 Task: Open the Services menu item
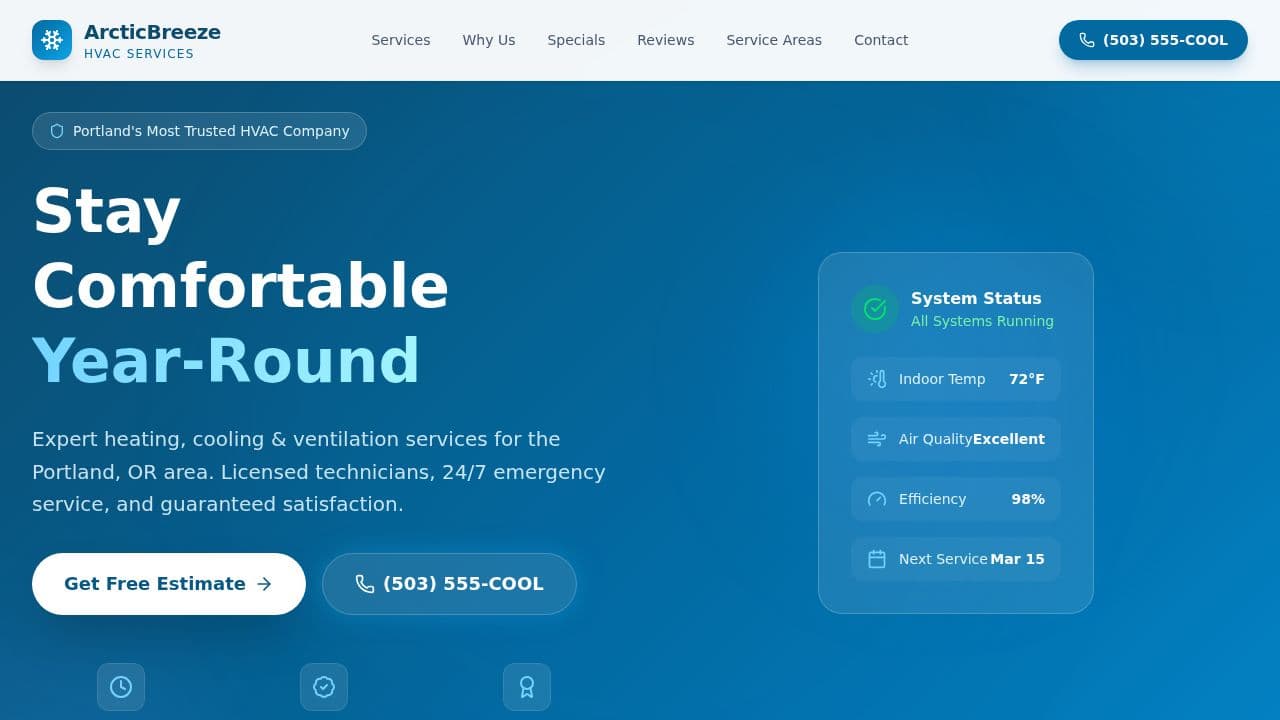[400, 40]
